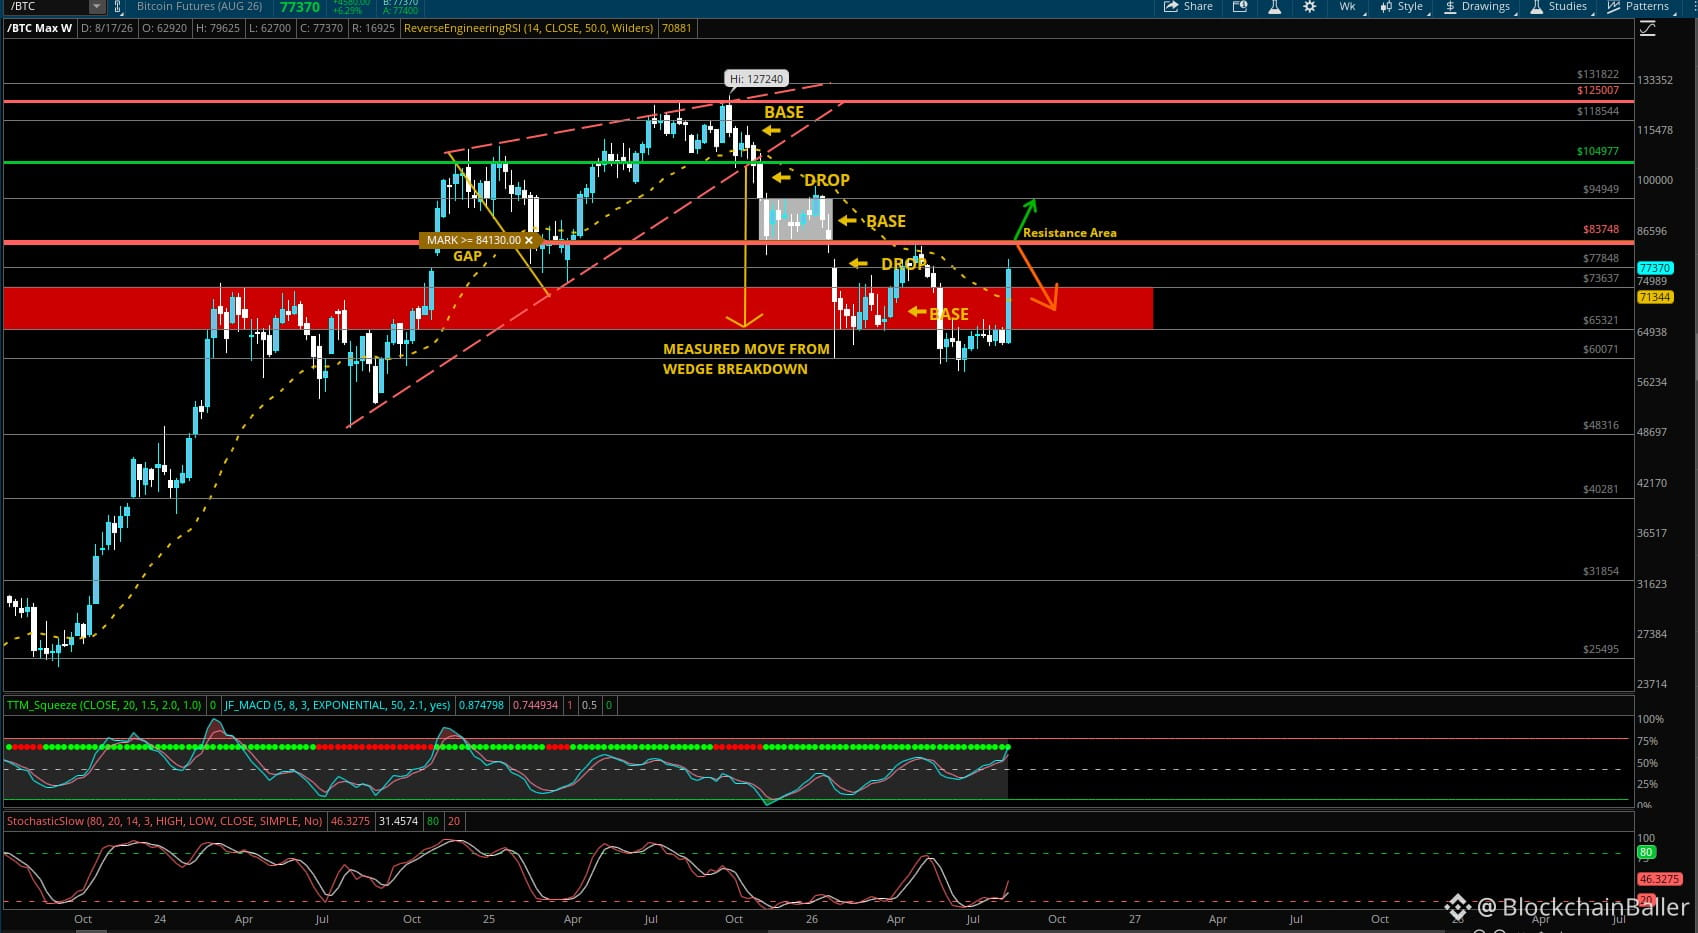This screenshot has height=933, width=1698.
Task: Open the Patterns menu
Action: (x=1638, y=6)
